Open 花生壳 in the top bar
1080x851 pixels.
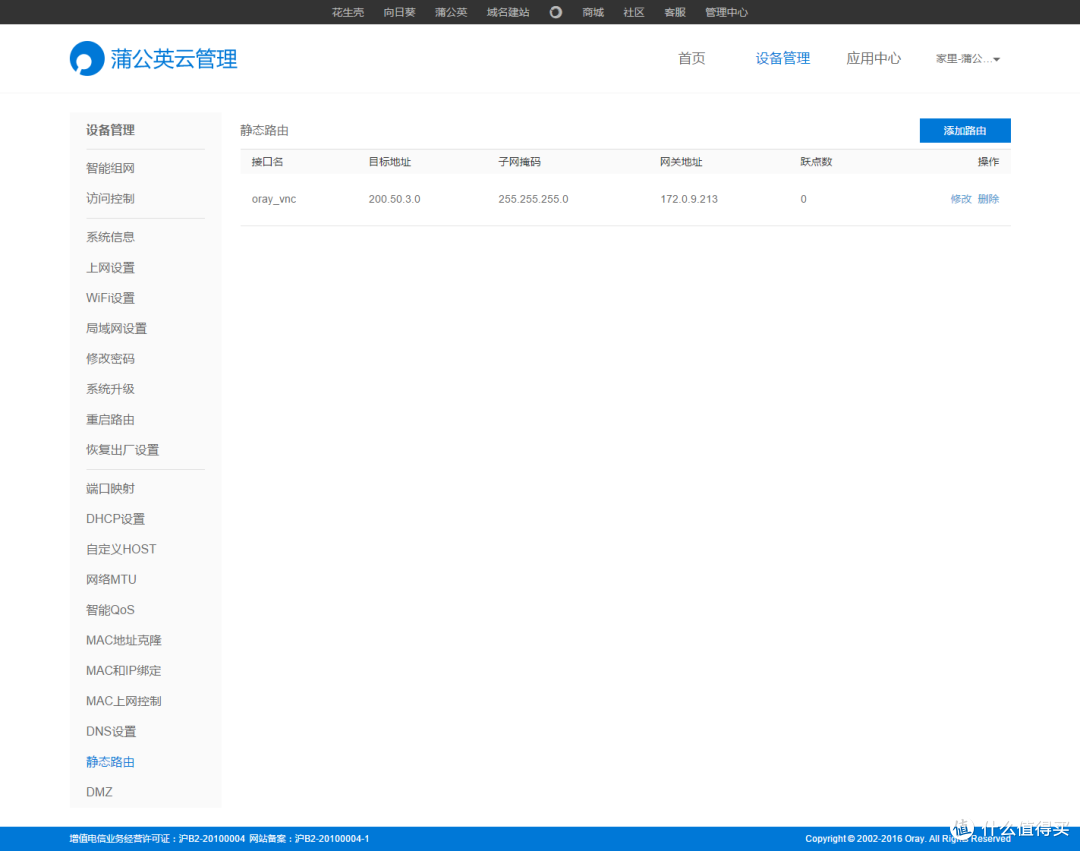348,12
